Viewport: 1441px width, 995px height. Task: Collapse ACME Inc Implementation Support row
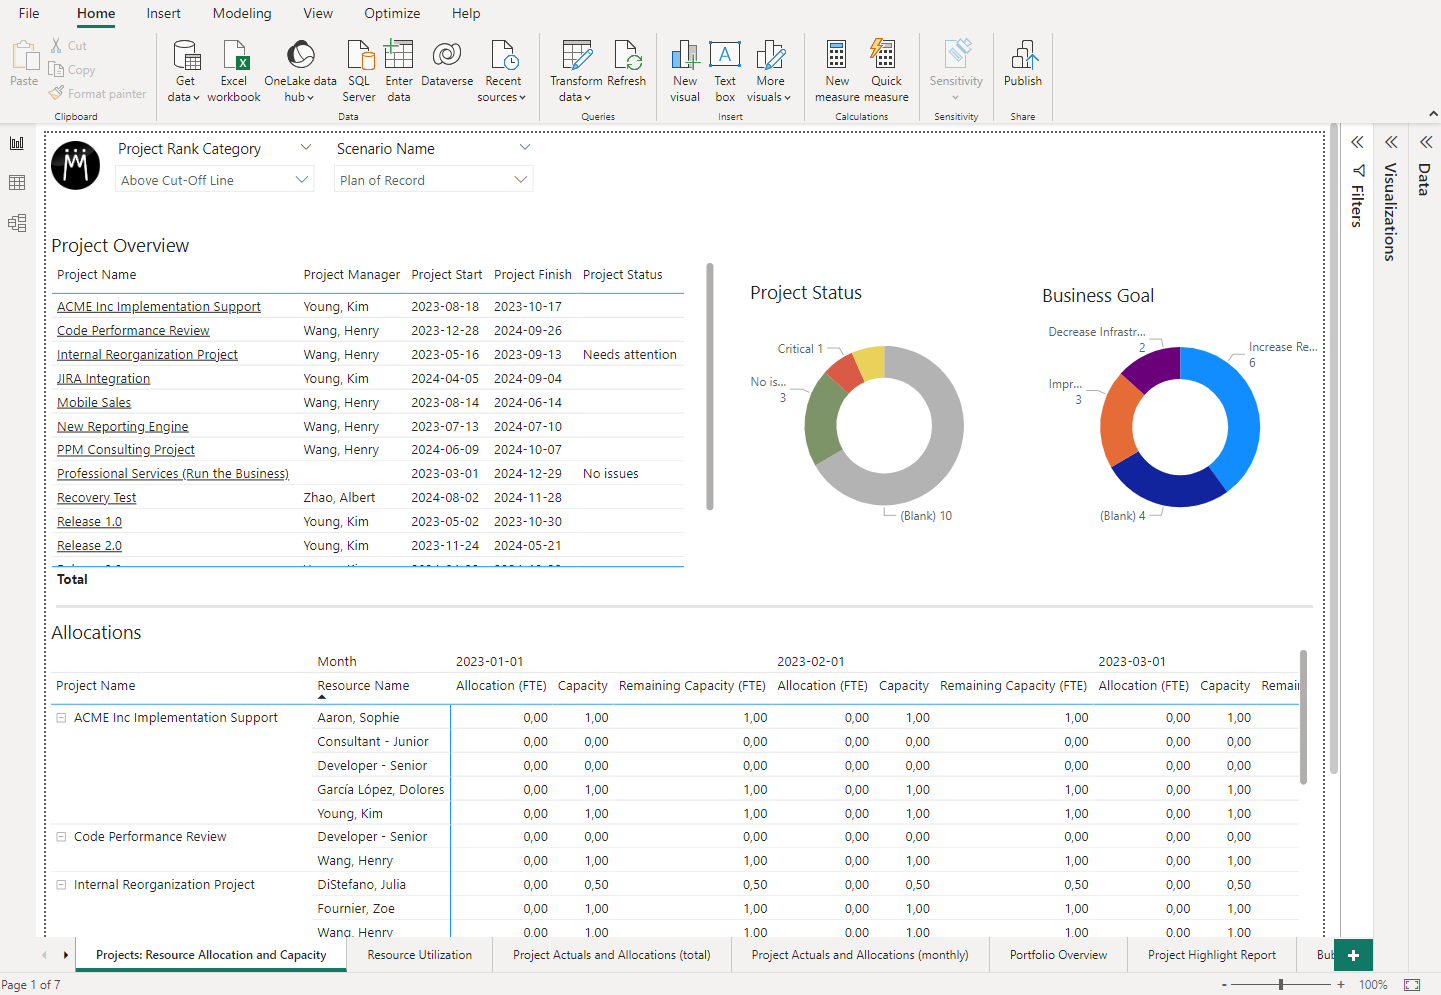coord(61,718)
